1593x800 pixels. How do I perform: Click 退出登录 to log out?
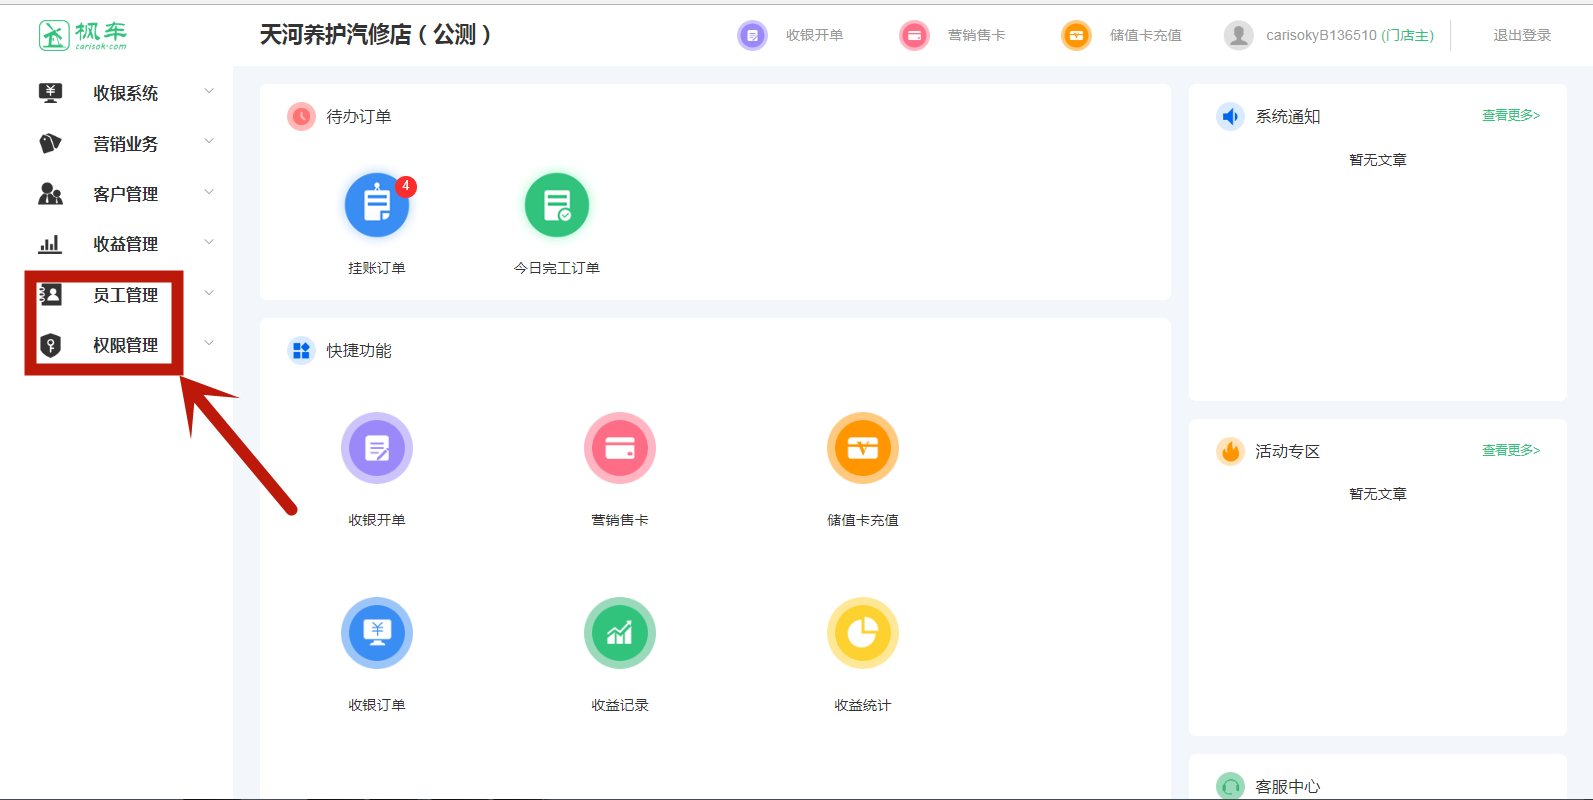tap(1522, 35)
